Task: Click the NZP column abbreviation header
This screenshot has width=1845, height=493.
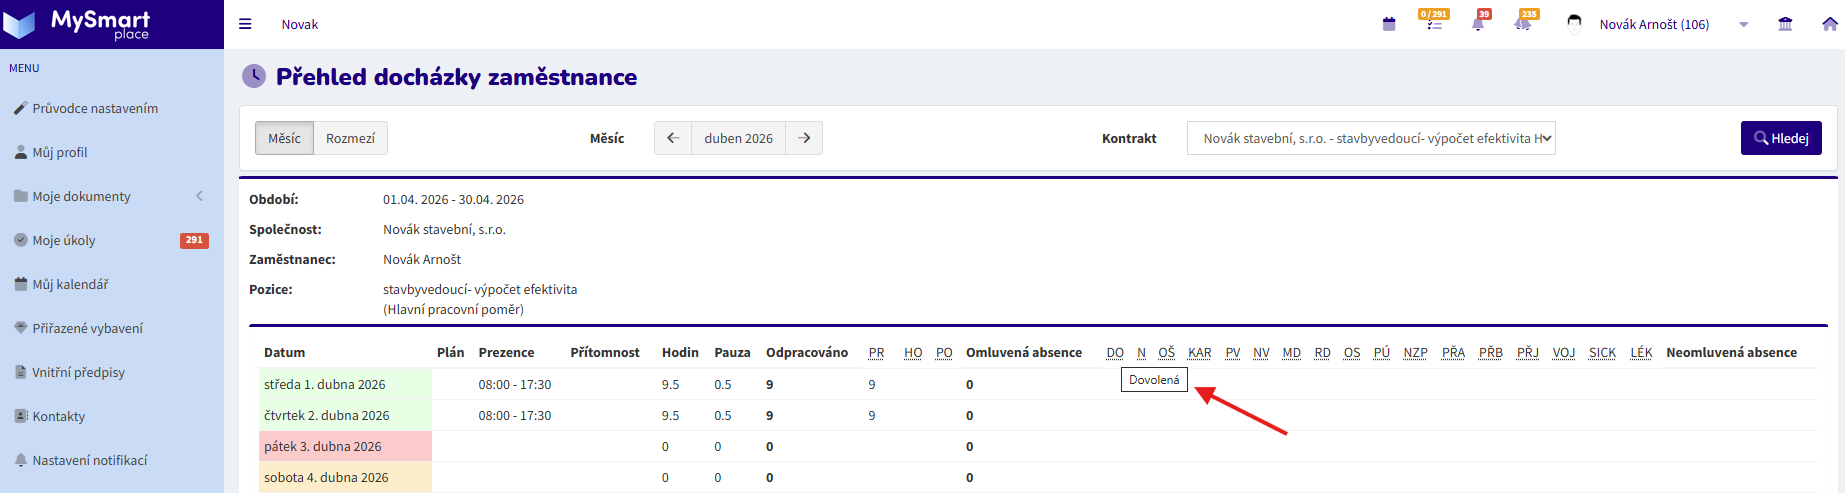Action: point(1415,352)
